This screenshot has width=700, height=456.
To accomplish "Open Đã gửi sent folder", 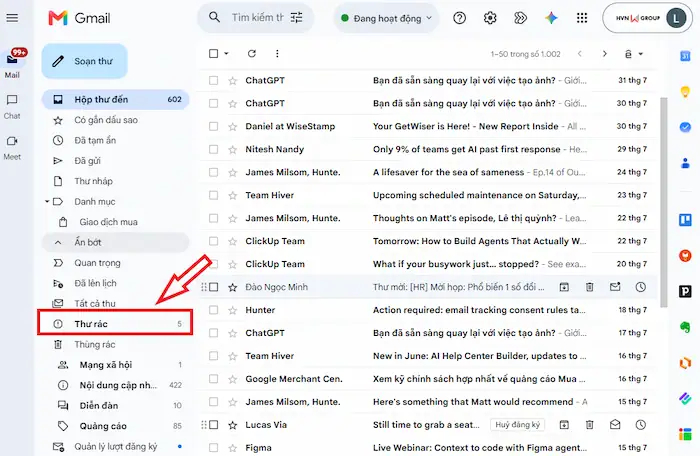I will [116, 161].
